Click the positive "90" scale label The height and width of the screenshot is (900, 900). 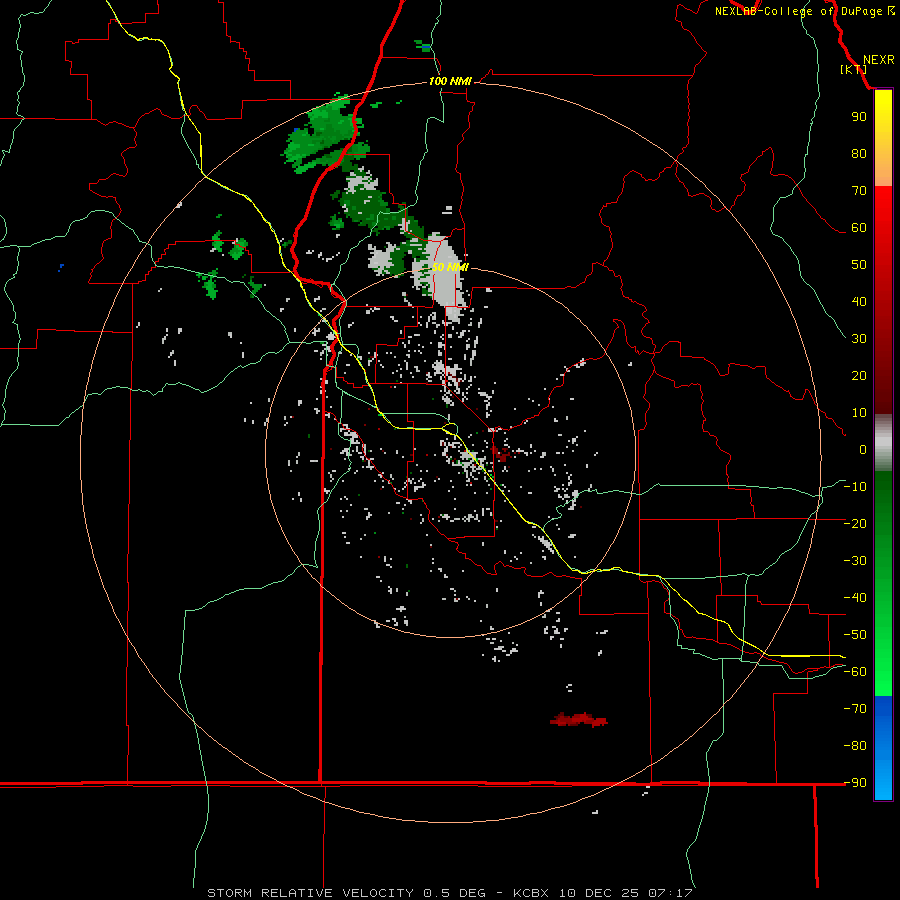tap(859, 117)
